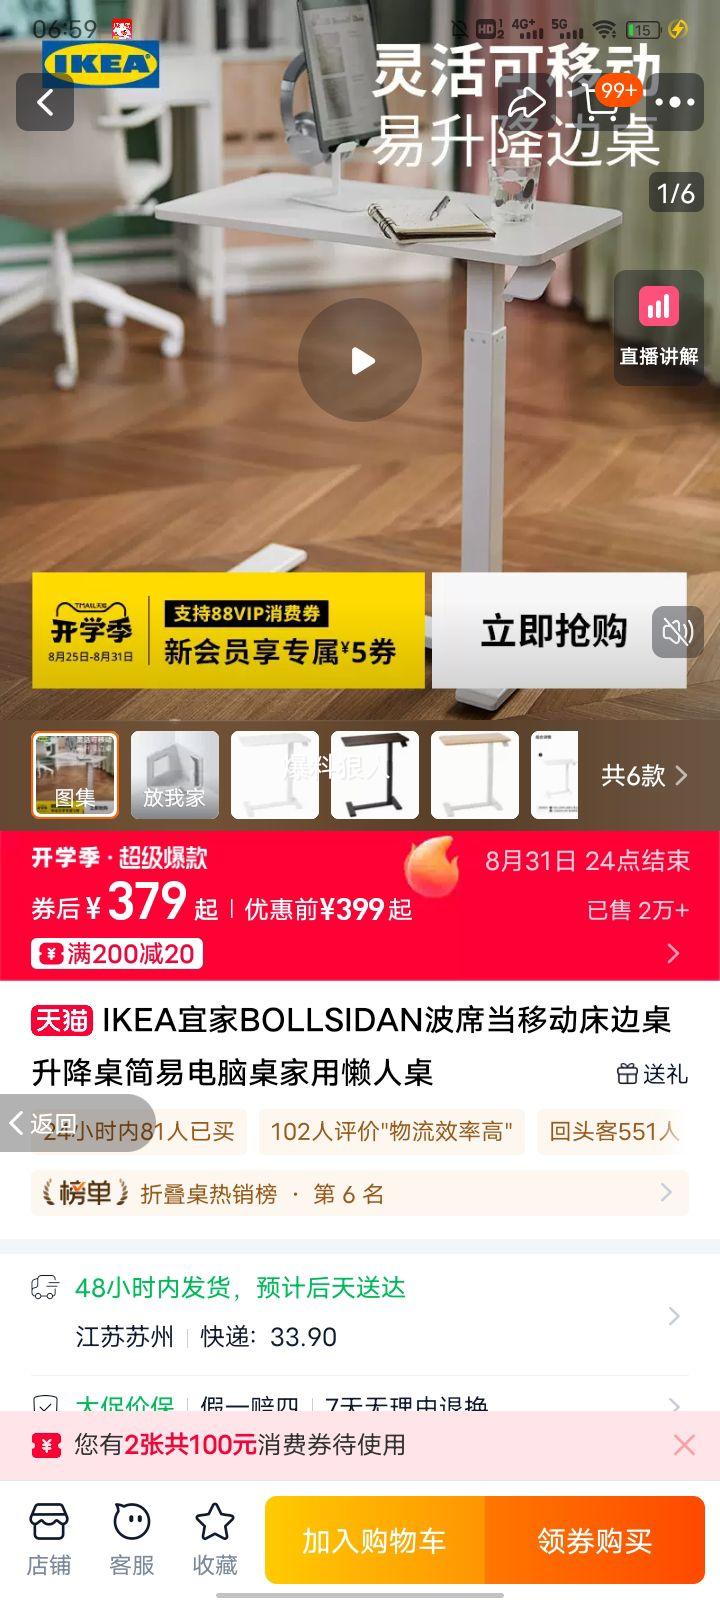Viewport: 720px width, 1600px height.
Task: Open 直播讲解 live explanation icon
Action: point(658,327)
